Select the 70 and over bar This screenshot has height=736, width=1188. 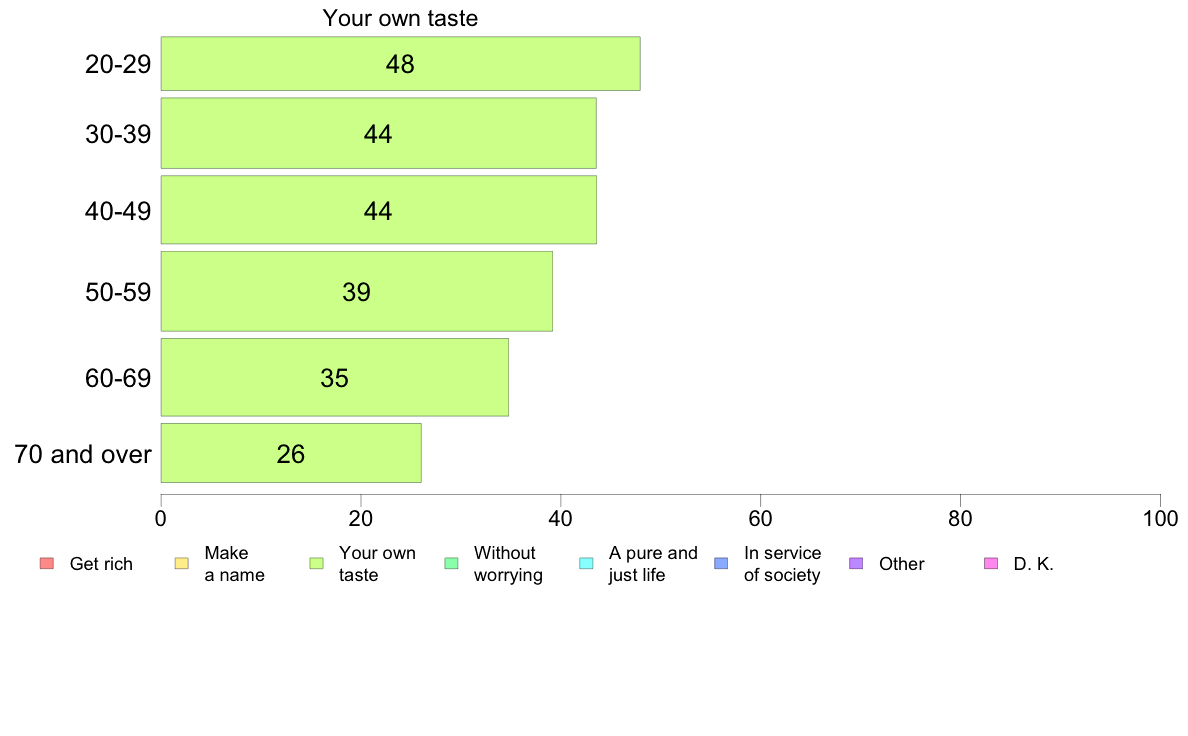[x=291, y=453]
